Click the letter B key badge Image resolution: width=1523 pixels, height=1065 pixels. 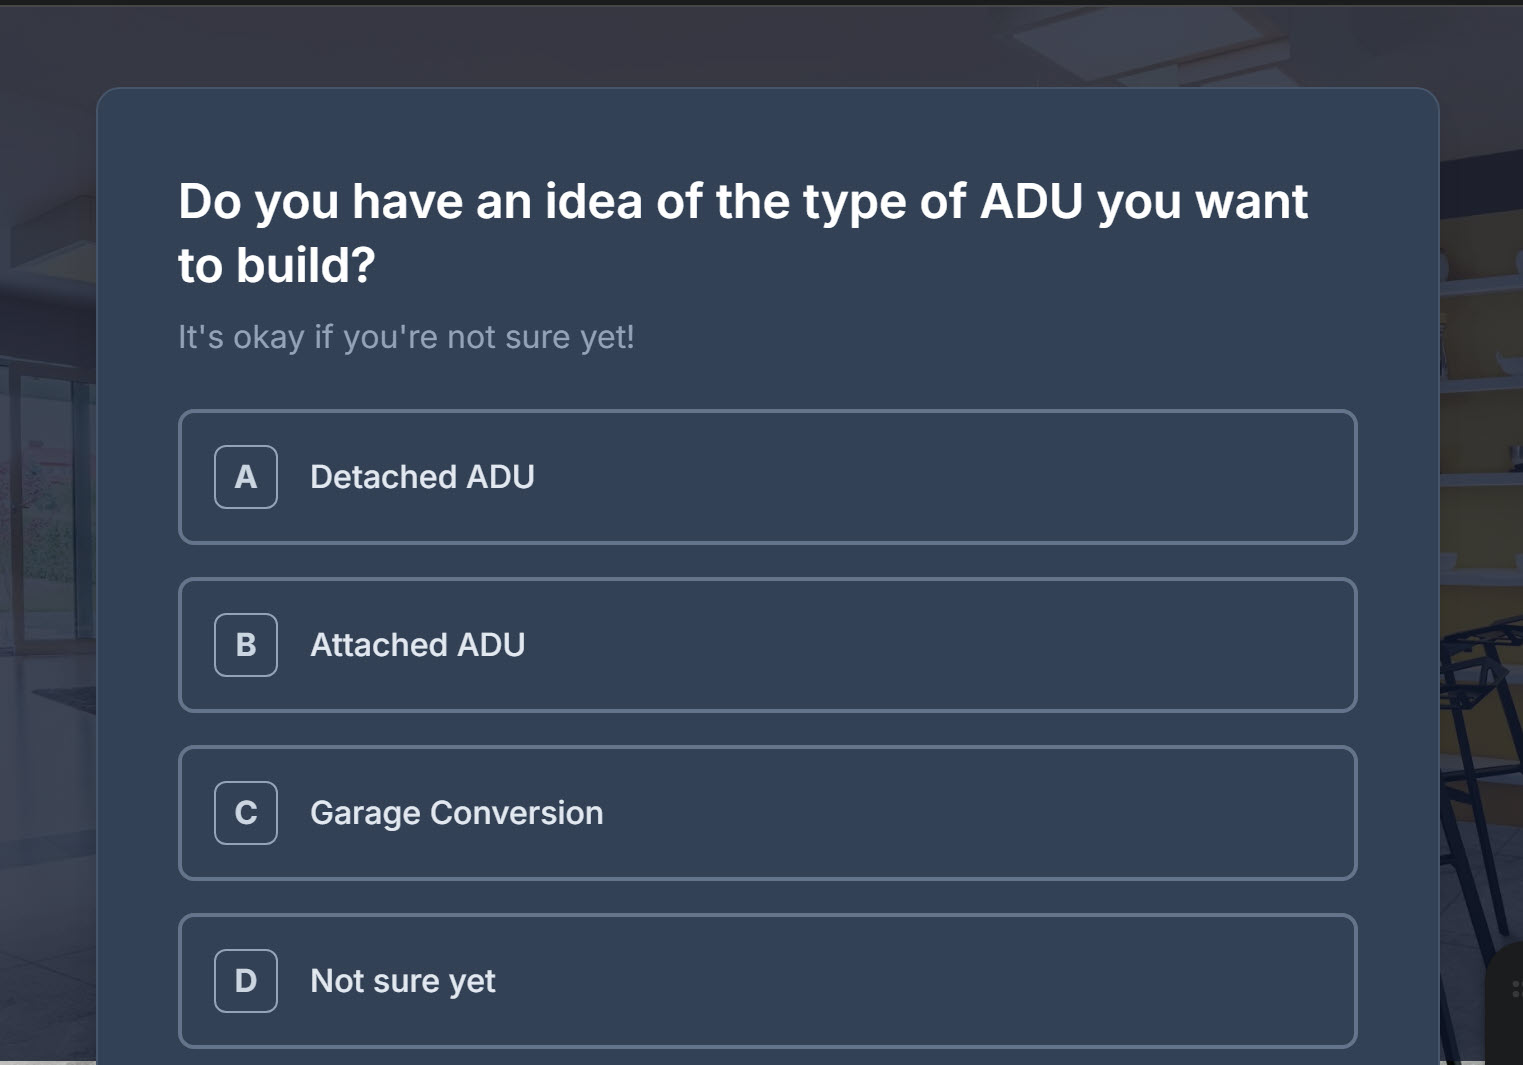click(246, 645)
